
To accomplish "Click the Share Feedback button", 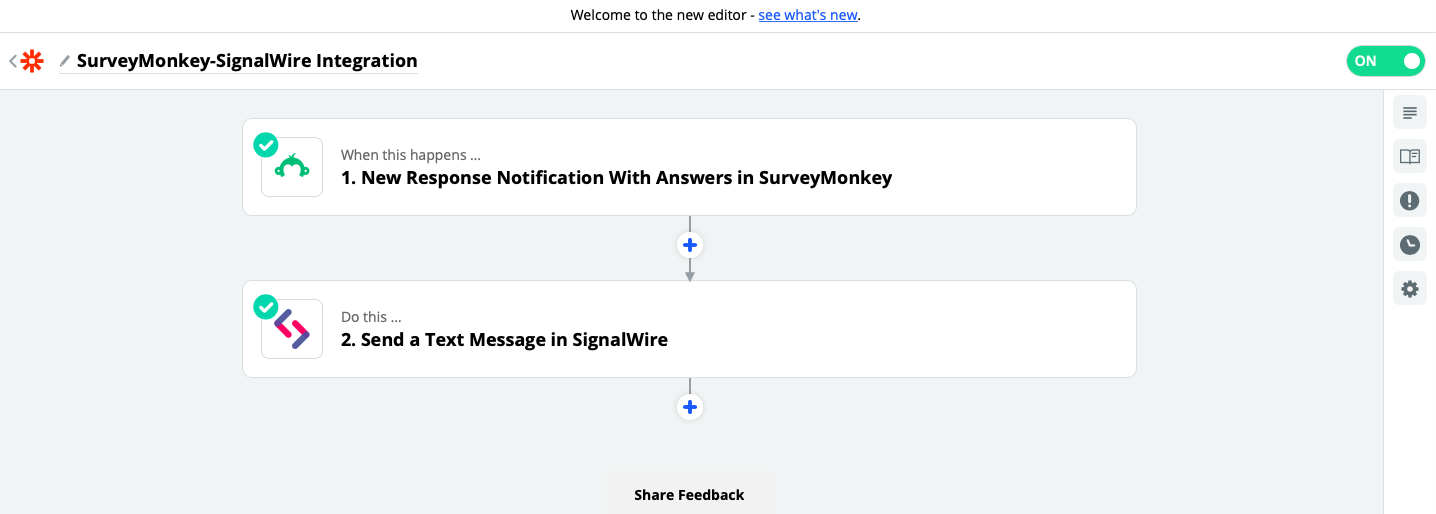I will pyautogui.click(x=689, y=495).
